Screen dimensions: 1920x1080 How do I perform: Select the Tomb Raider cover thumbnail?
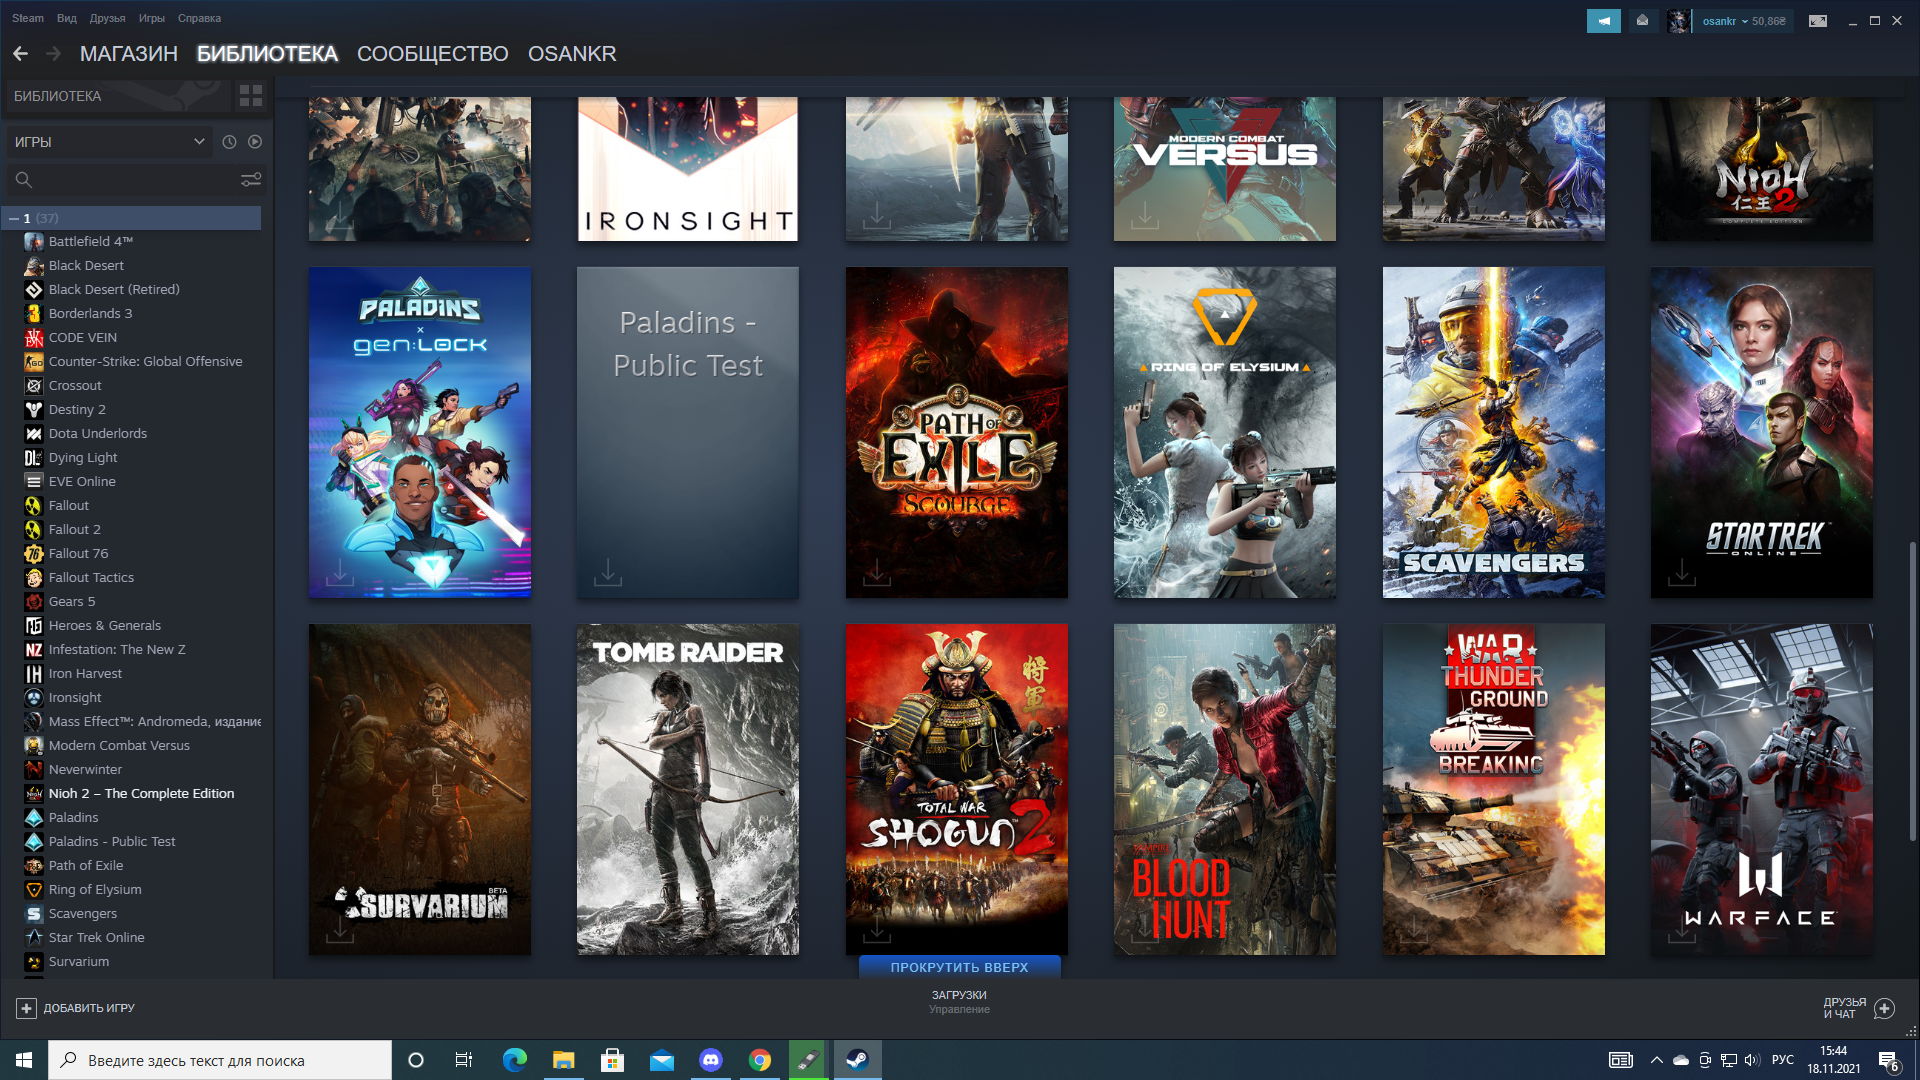[687, 789]
